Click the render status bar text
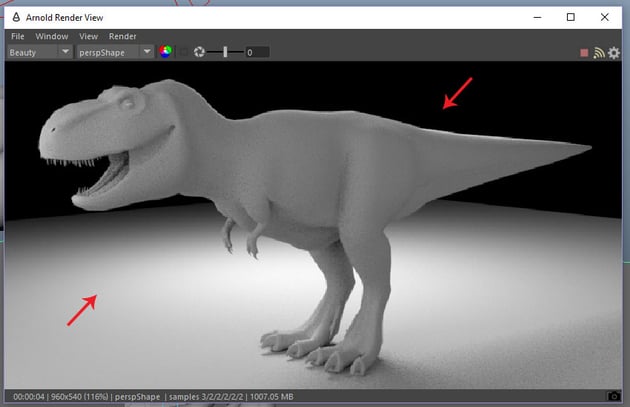This screenshot has height=407, width=630. click(150, 396)
